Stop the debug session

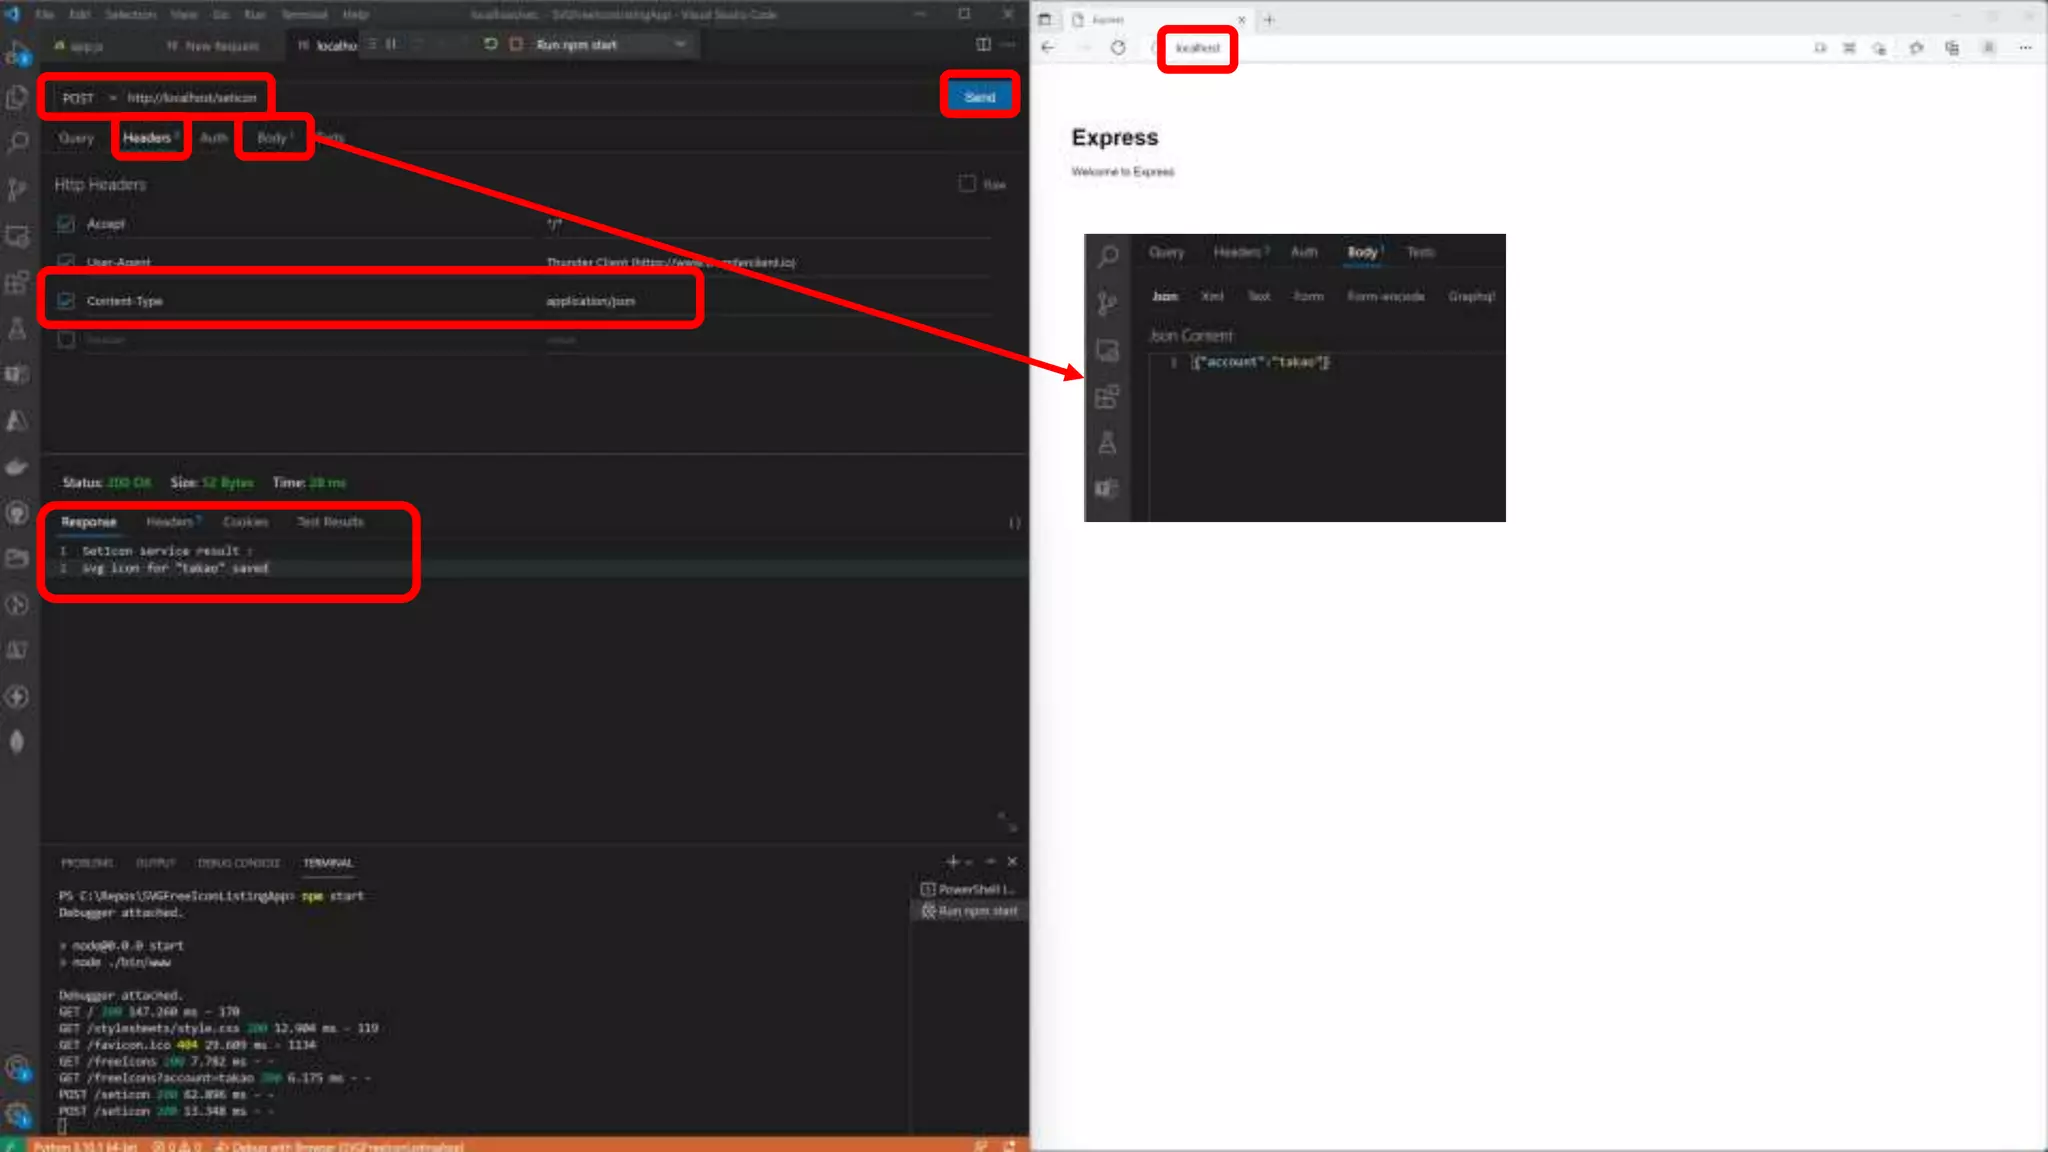[x=516, y=44]
